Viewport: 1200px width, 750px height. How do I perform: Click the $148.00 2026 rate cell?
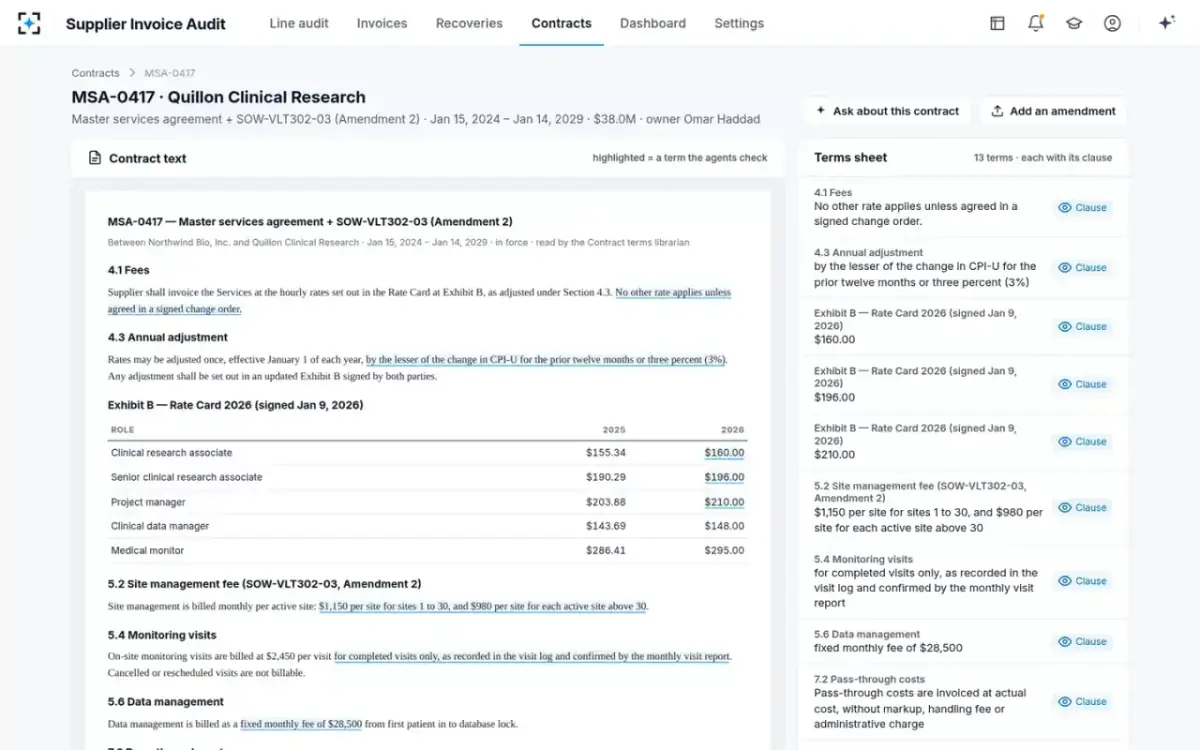(724, 526)
